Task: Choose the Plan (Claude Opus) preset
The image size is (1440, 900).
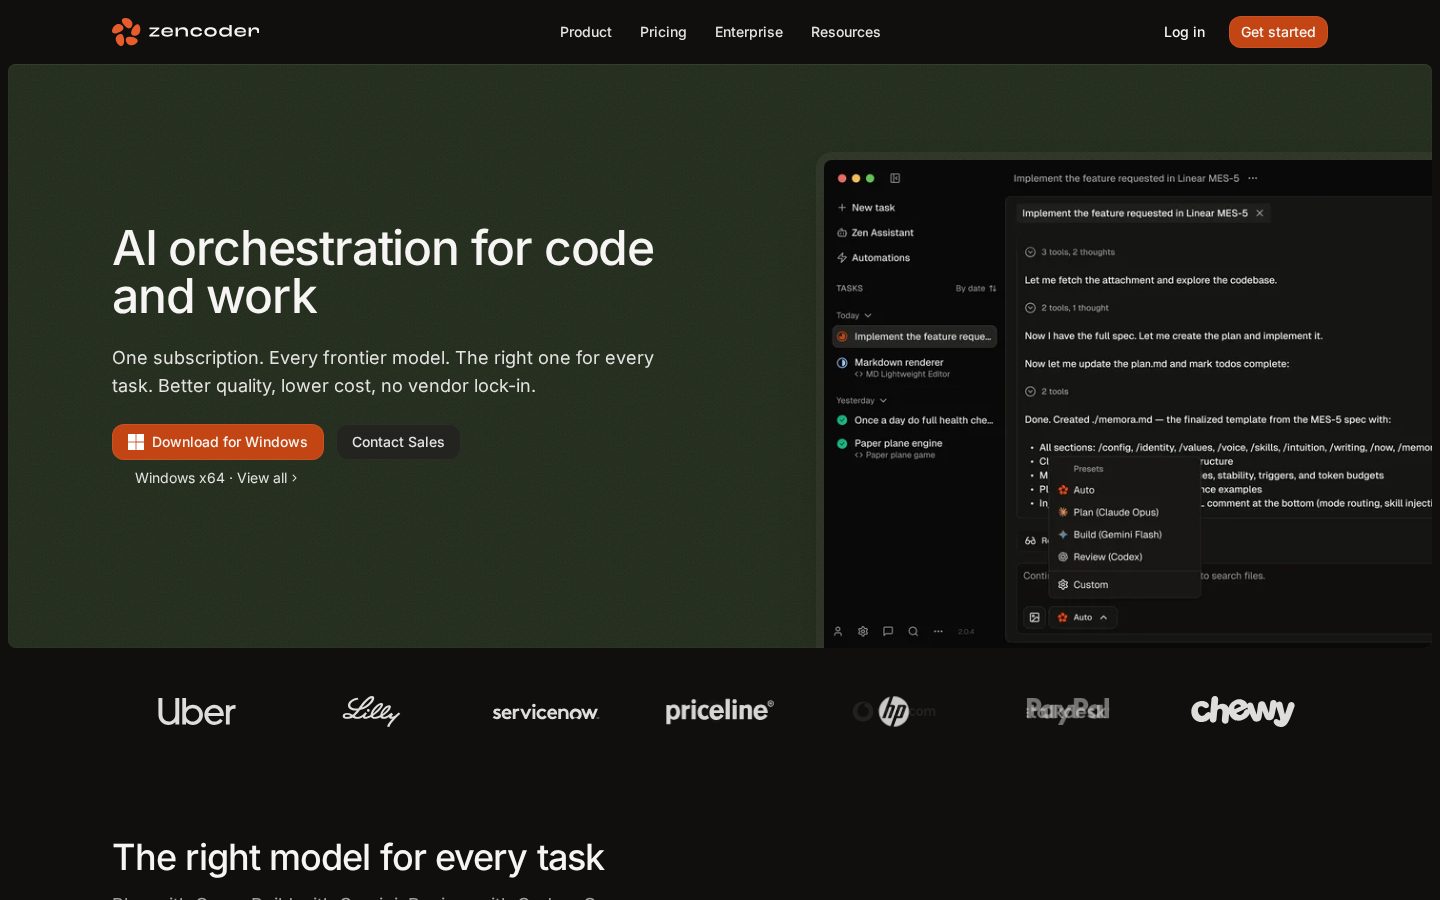Action: [1124, 512]
